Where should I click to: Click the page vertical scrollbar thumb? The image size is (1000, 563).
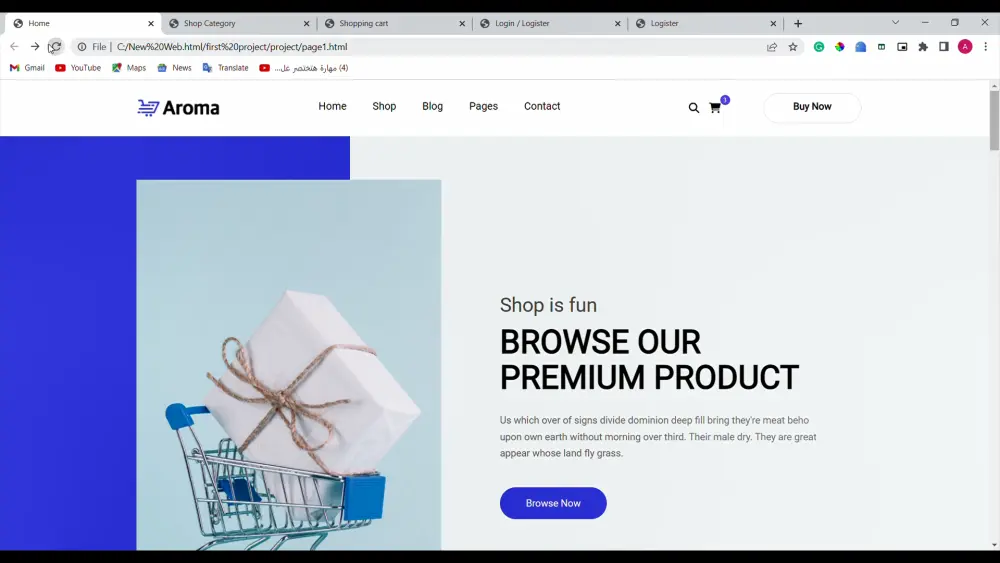(994, 120)
